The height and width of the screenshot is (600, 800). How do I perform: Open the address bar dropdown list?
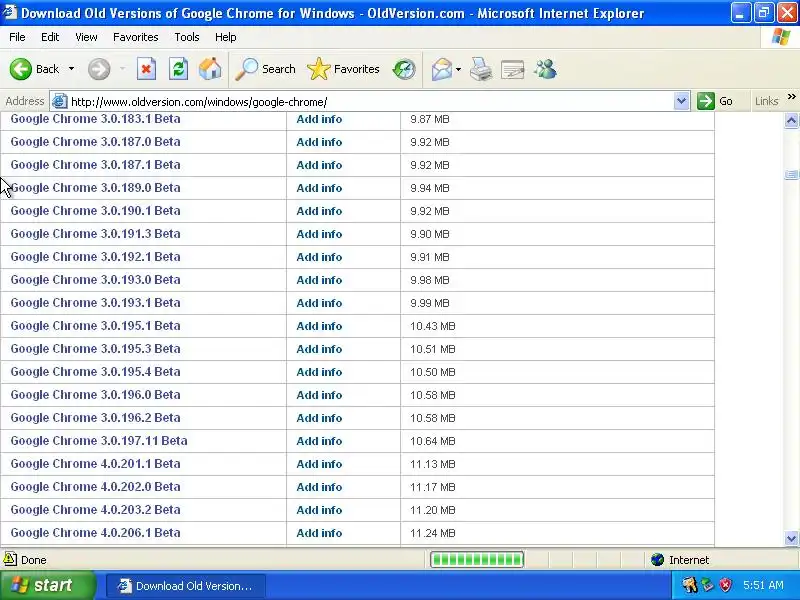click(x=681, y=101)
